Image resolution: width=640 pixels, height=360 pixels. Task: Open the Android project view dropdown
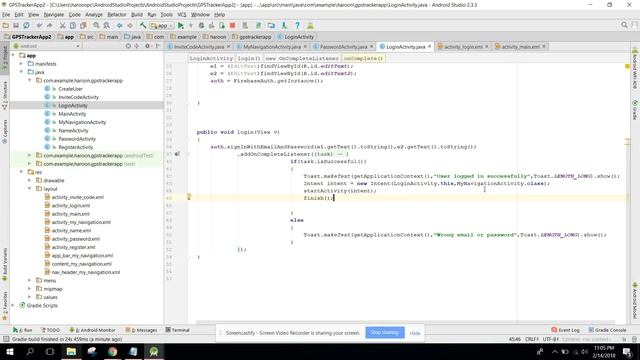click(x=47, y=46)
